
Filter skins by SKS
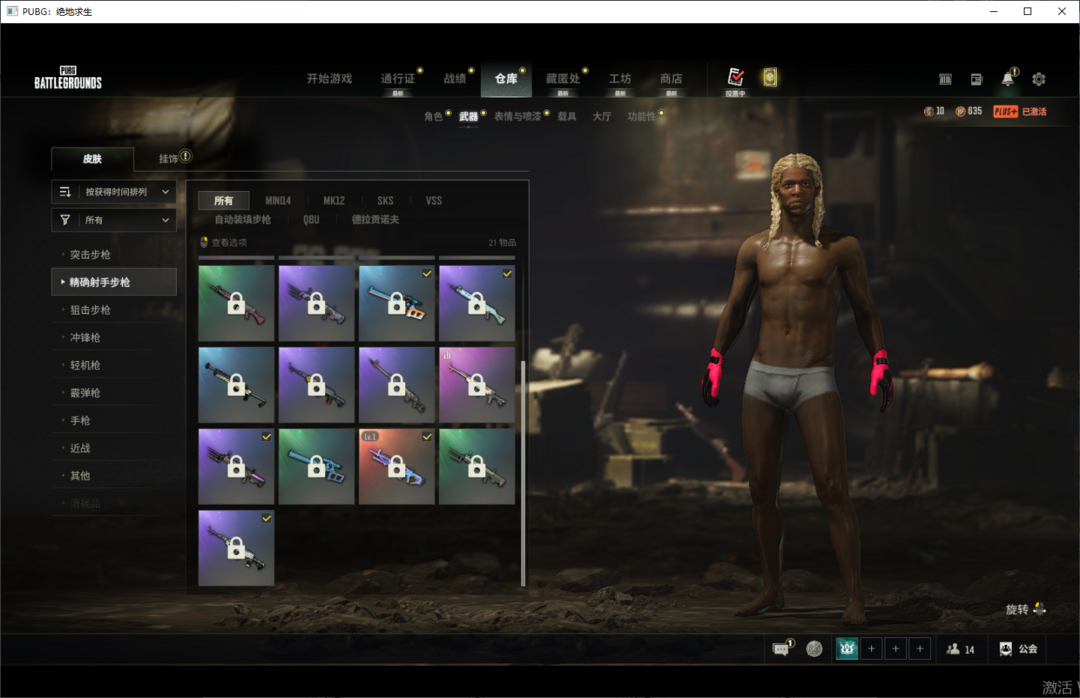385,201
